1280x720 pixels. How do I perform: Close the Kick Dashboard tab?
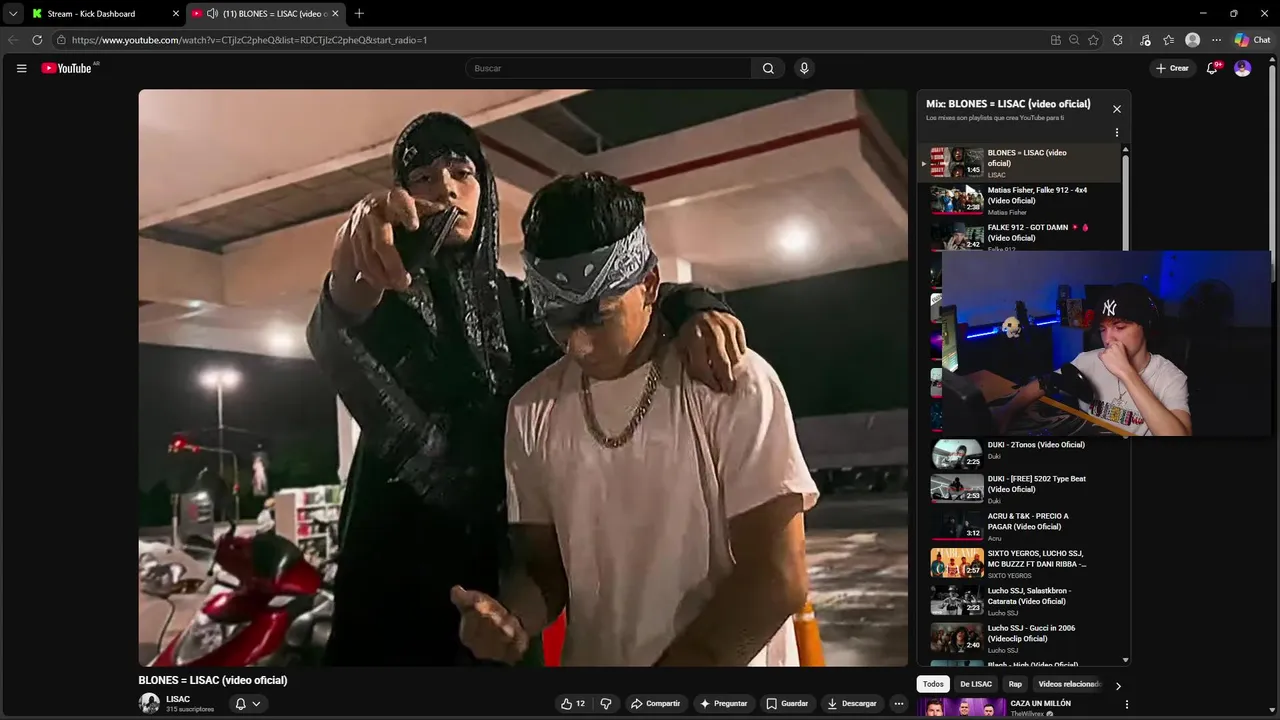click(x=176, y=14)
